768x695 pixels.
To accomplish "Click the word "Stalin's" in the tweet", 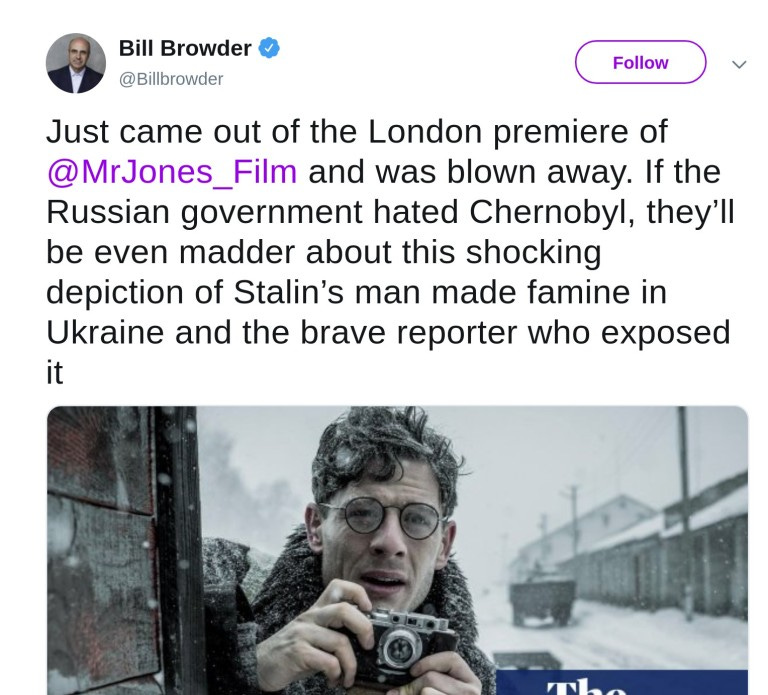I will (x=288, y=292).
